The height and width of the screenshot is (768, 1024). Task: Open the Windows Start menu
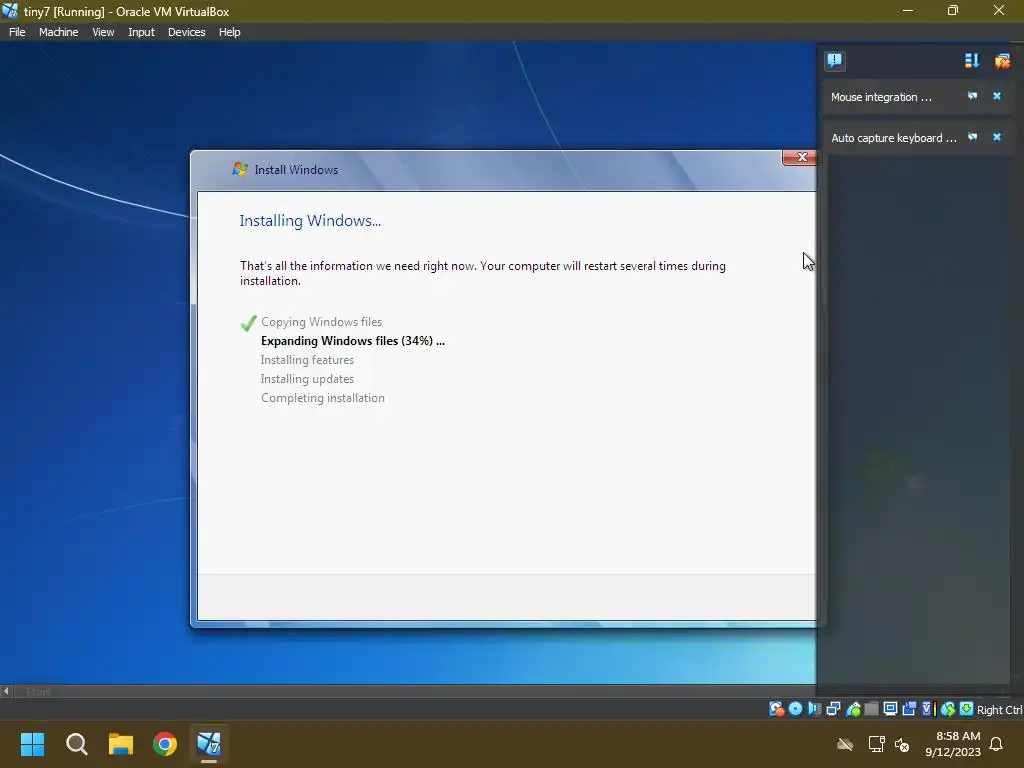32,744
